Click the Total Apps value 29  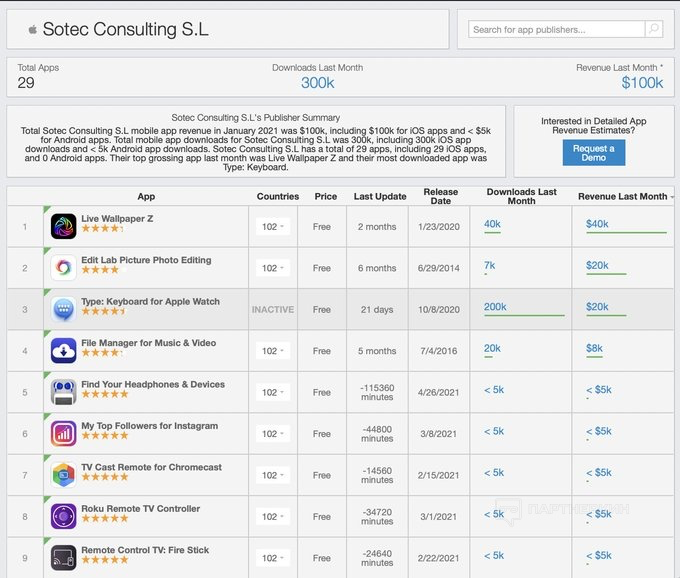pos(26,82)
